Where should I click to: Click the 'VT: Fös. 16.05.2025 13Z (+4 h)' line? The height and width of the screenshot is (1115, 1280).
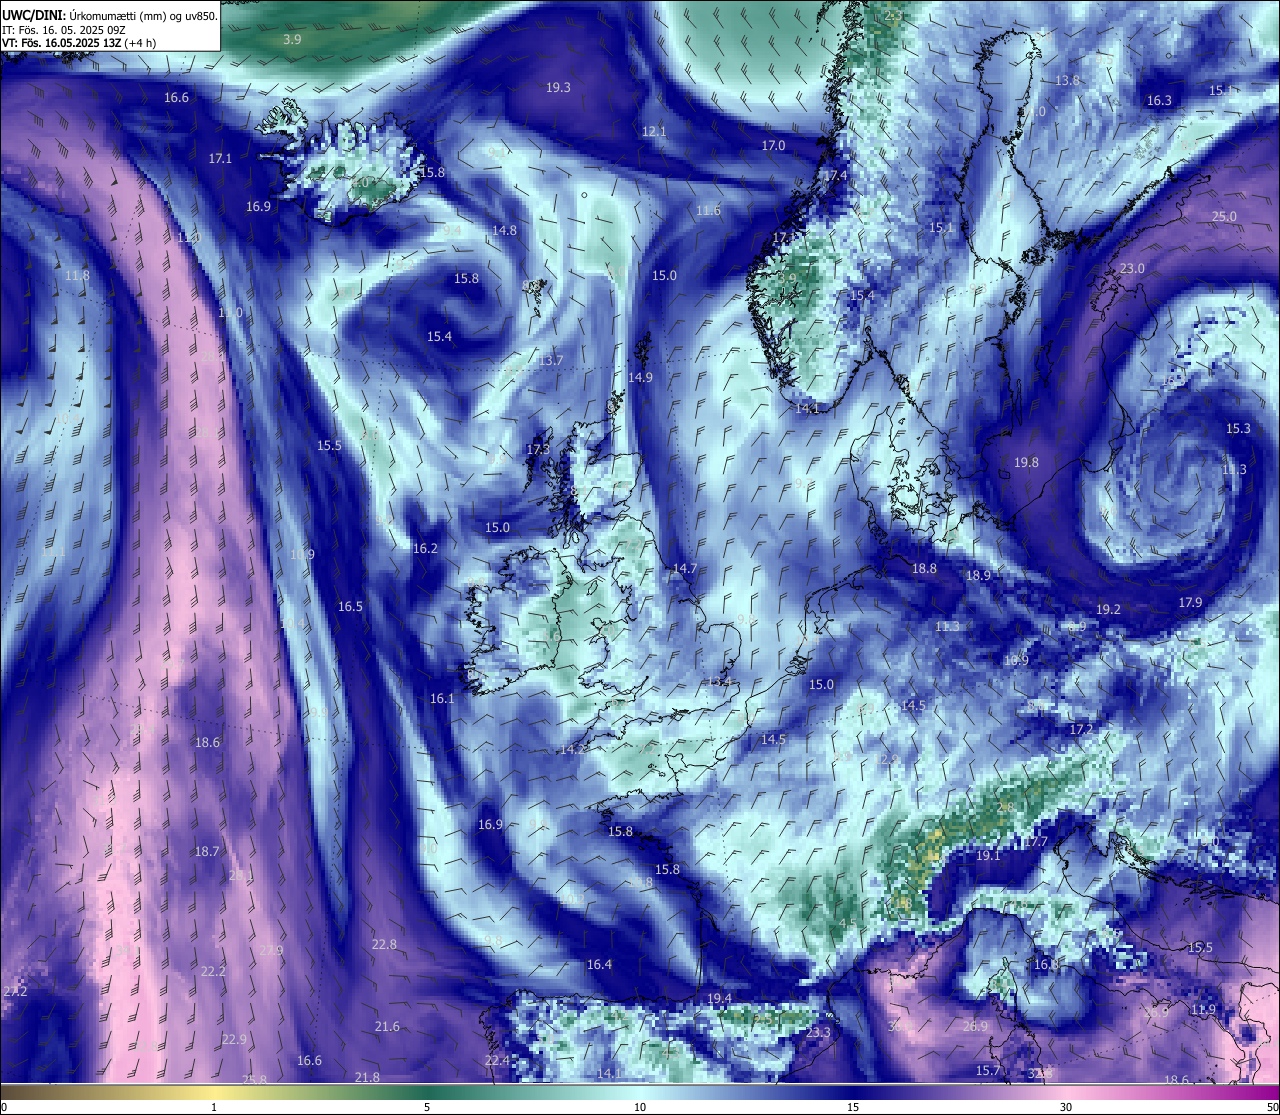(x=79, y=43)
